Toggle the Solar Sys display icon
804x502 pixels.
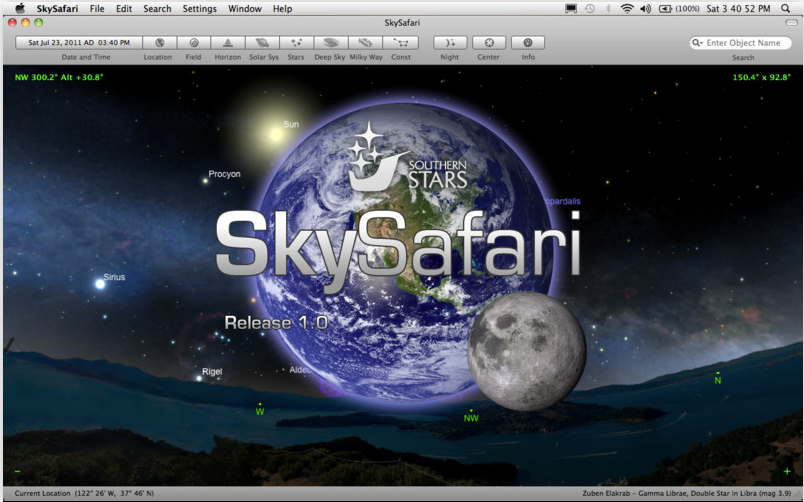click(x=263, y=43)
